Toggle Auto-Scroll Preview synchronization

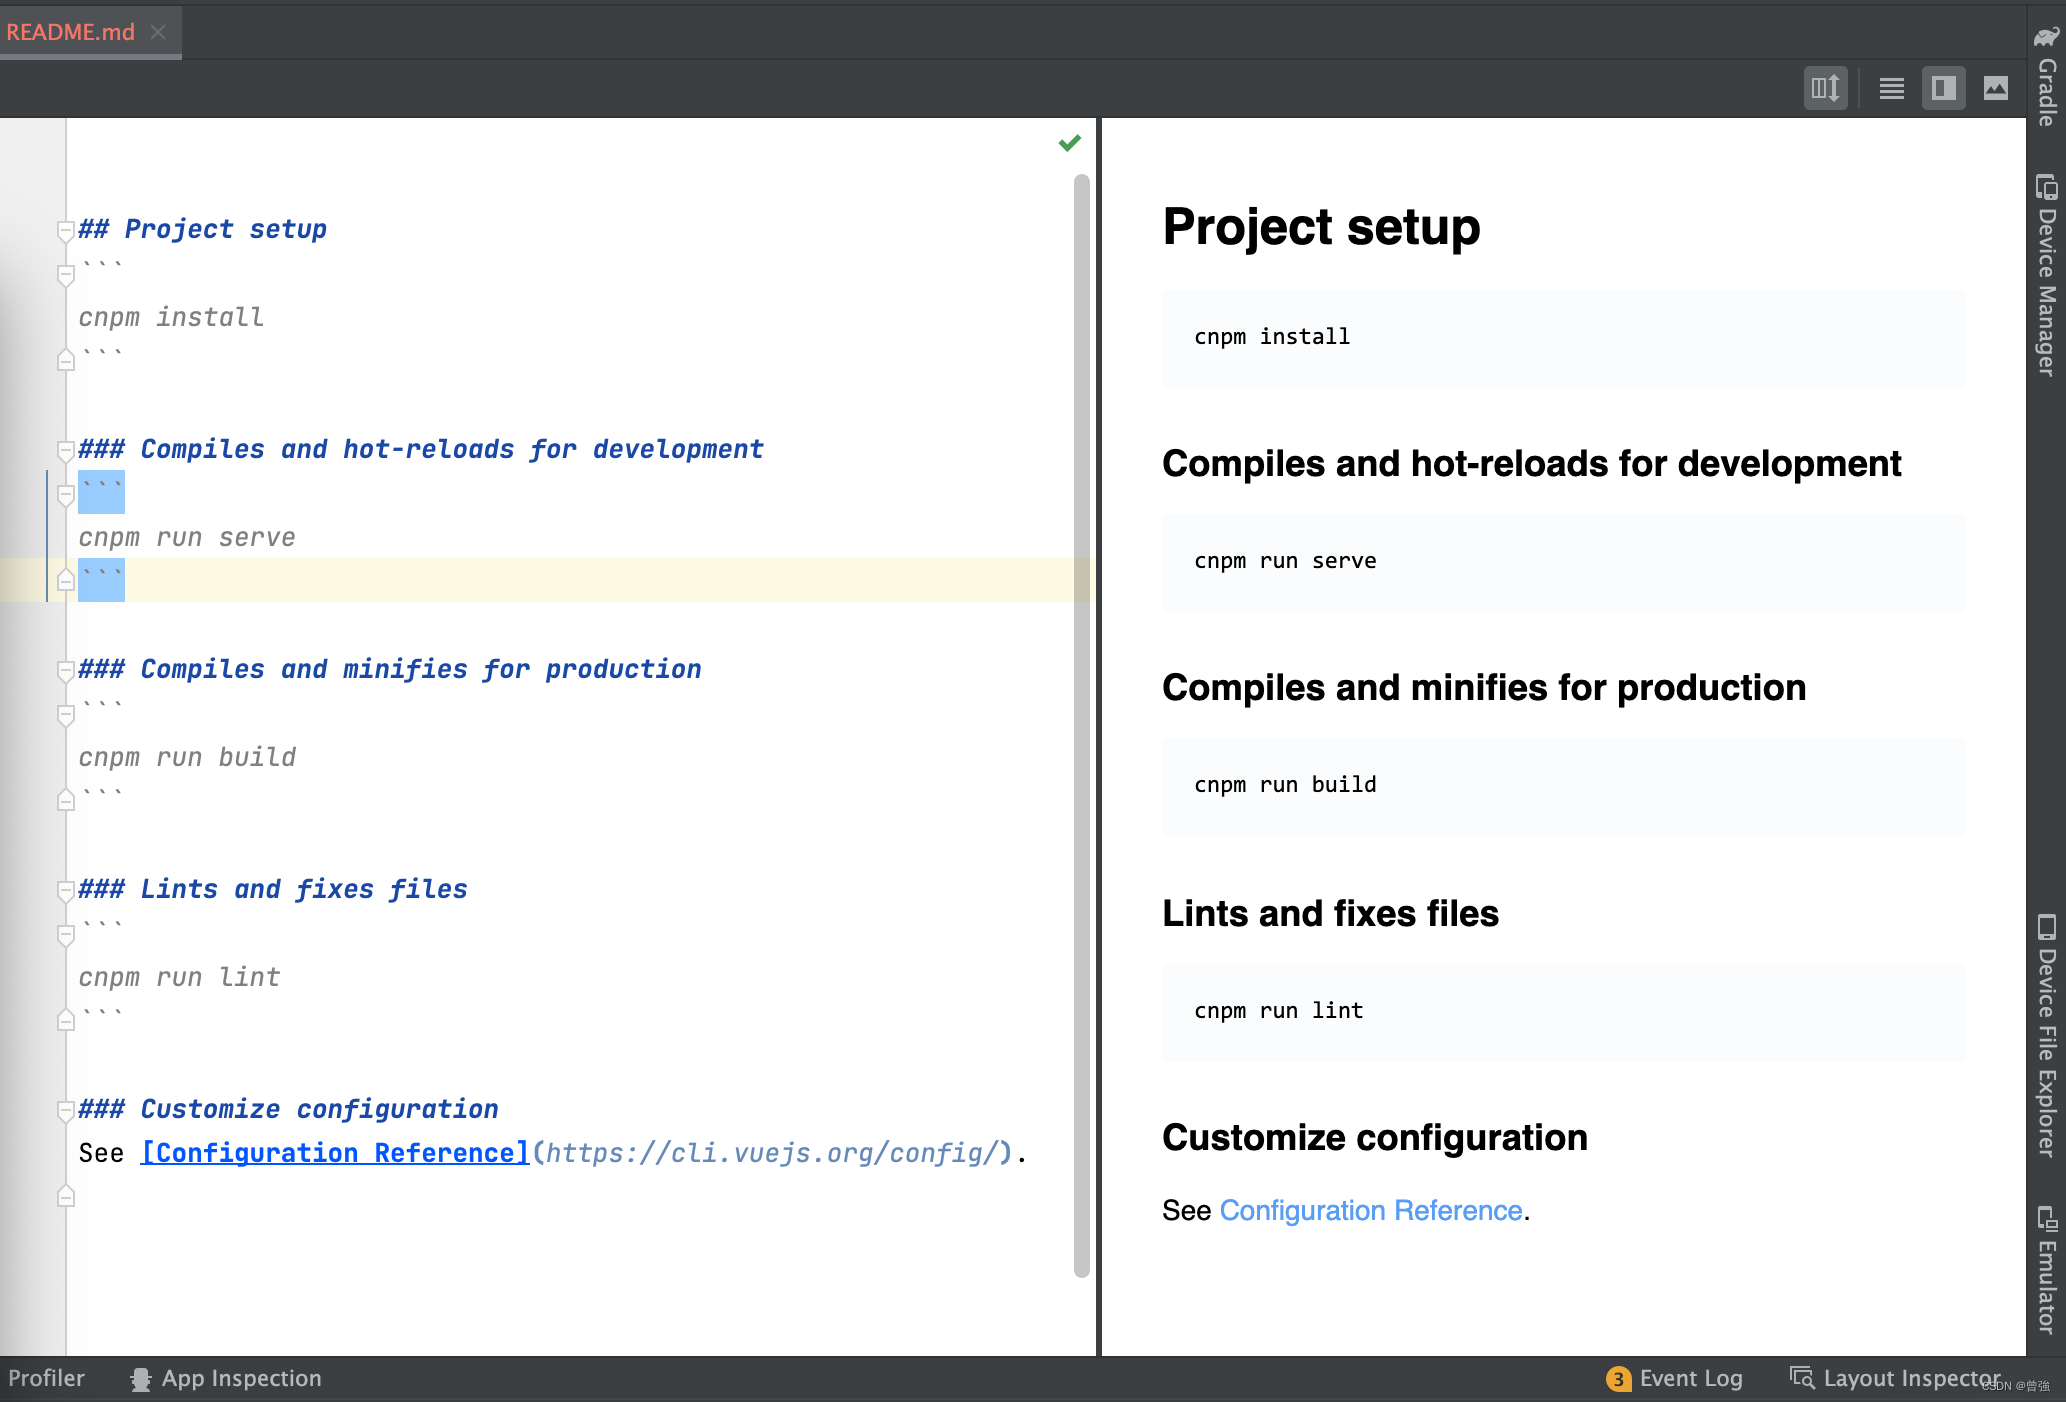coord(1825,88)
